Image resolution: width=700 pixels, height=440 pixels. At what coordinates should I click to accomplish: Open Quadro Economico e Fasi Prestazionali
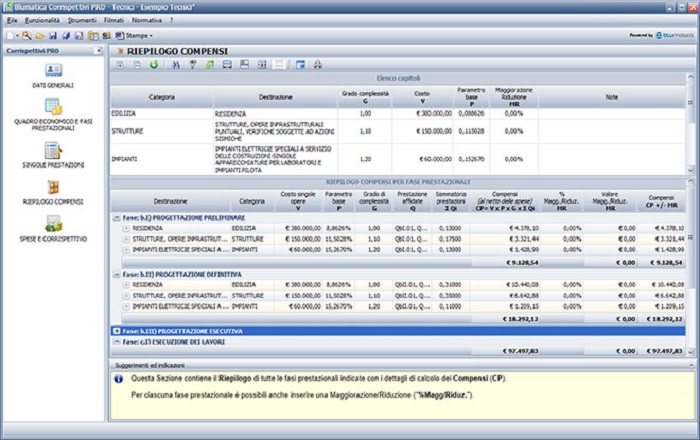click(54, 108)
